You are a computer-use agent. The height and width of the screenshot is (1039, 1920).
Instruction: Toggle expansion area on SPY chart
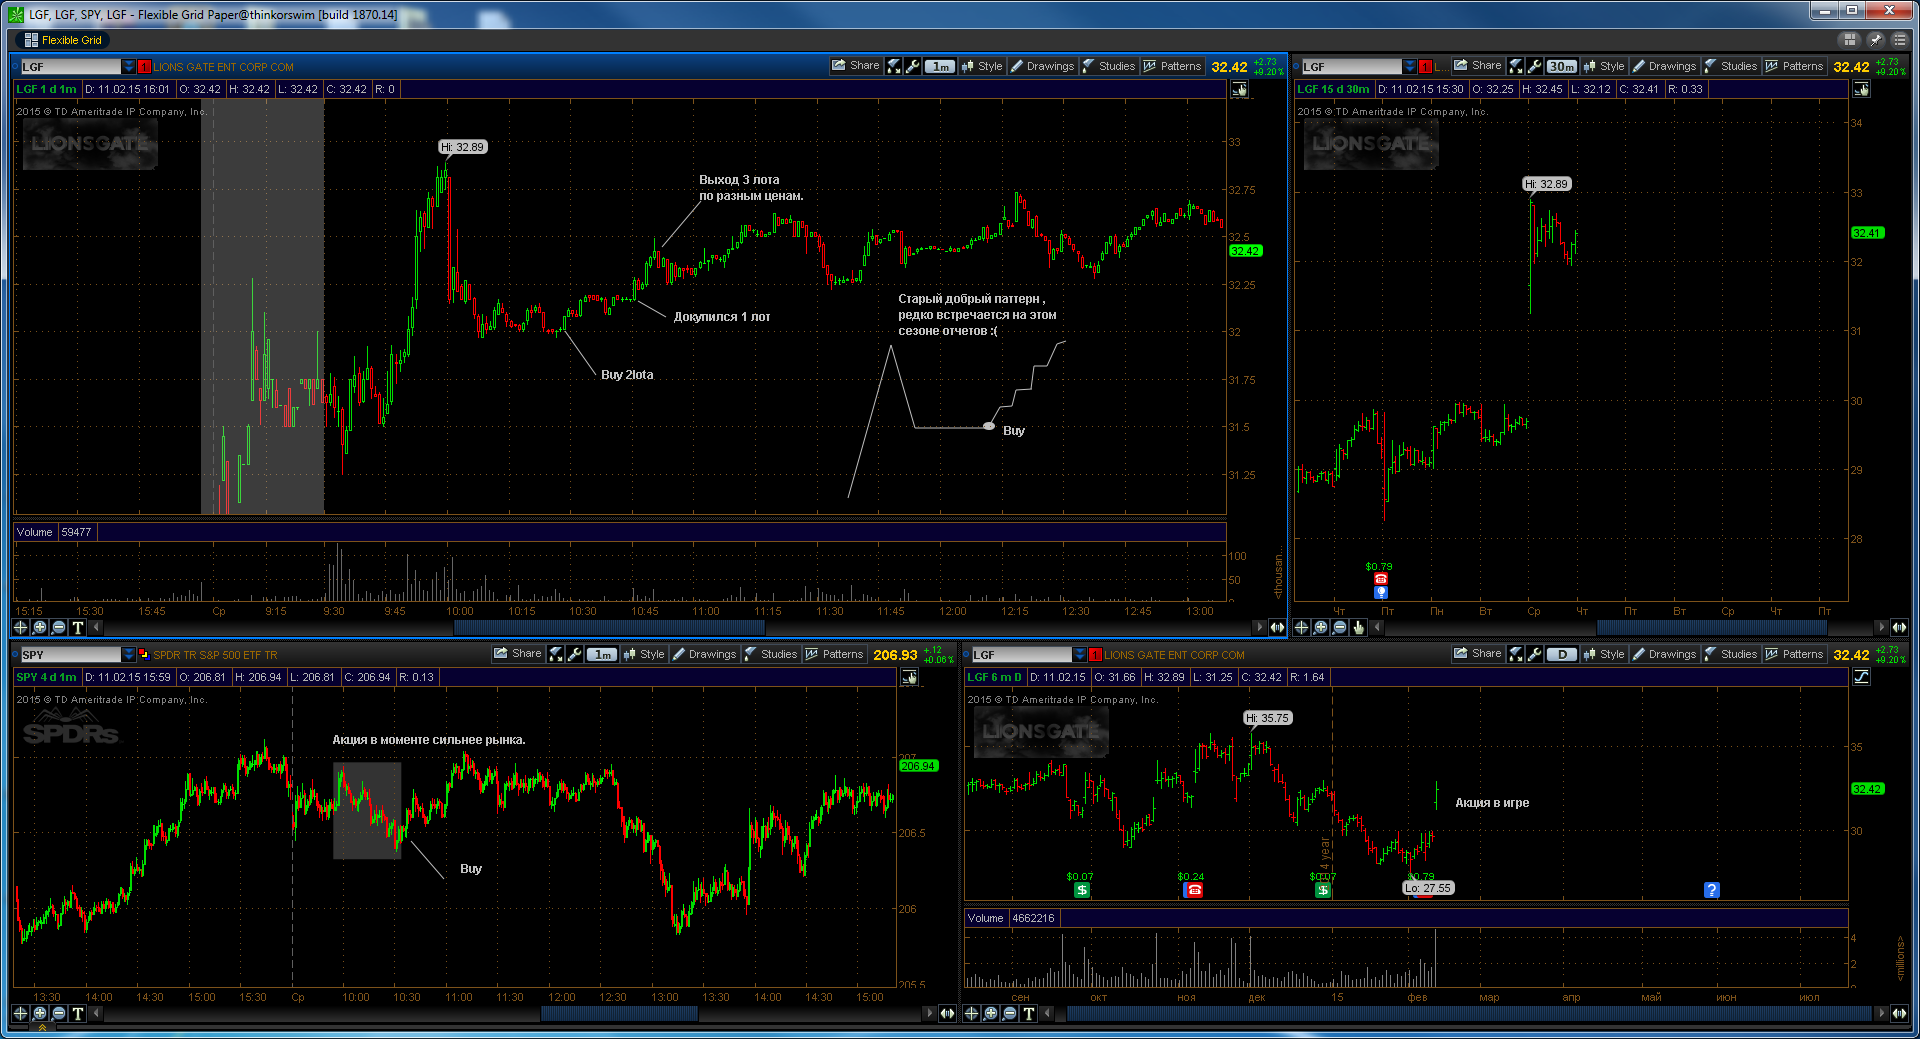[x=947, y=1013]
